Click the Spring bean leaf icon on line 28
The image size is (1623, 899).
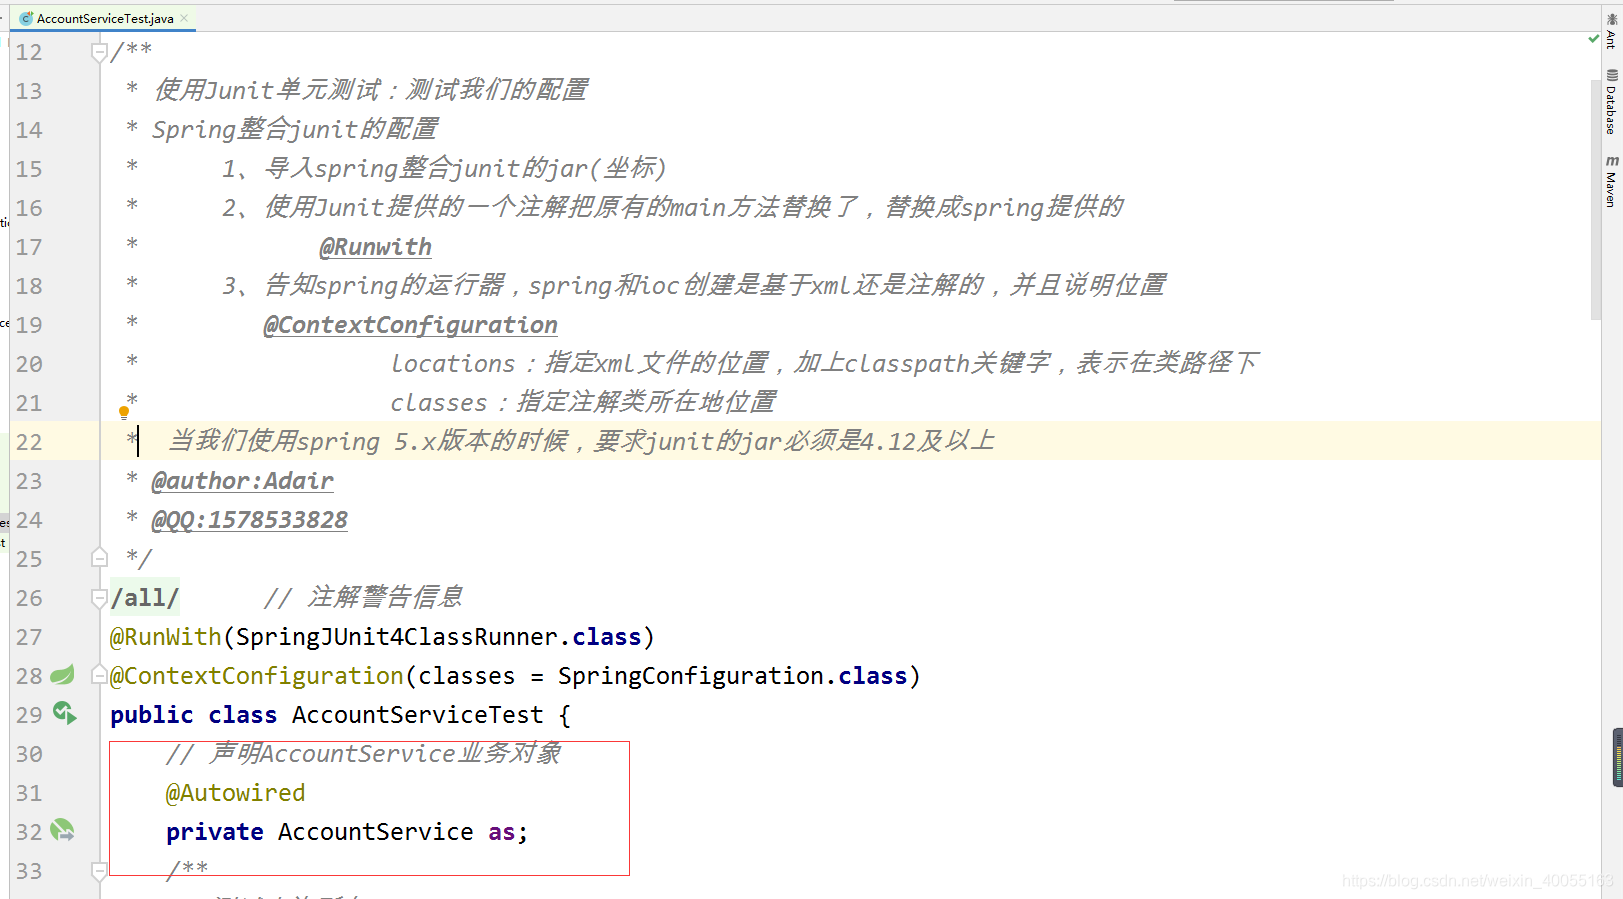62,675
